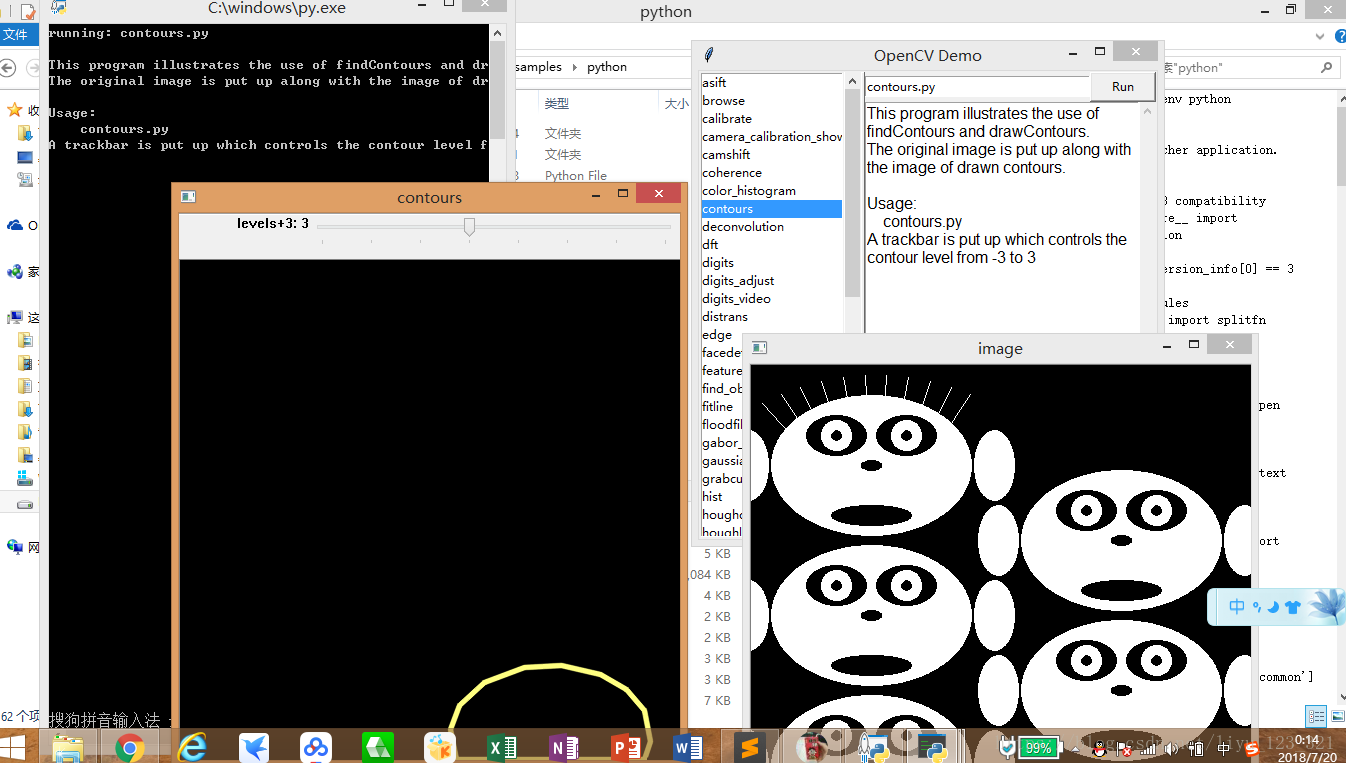
Task: Click the py.exe console scrollbar
Action: [x=497, y=90]
